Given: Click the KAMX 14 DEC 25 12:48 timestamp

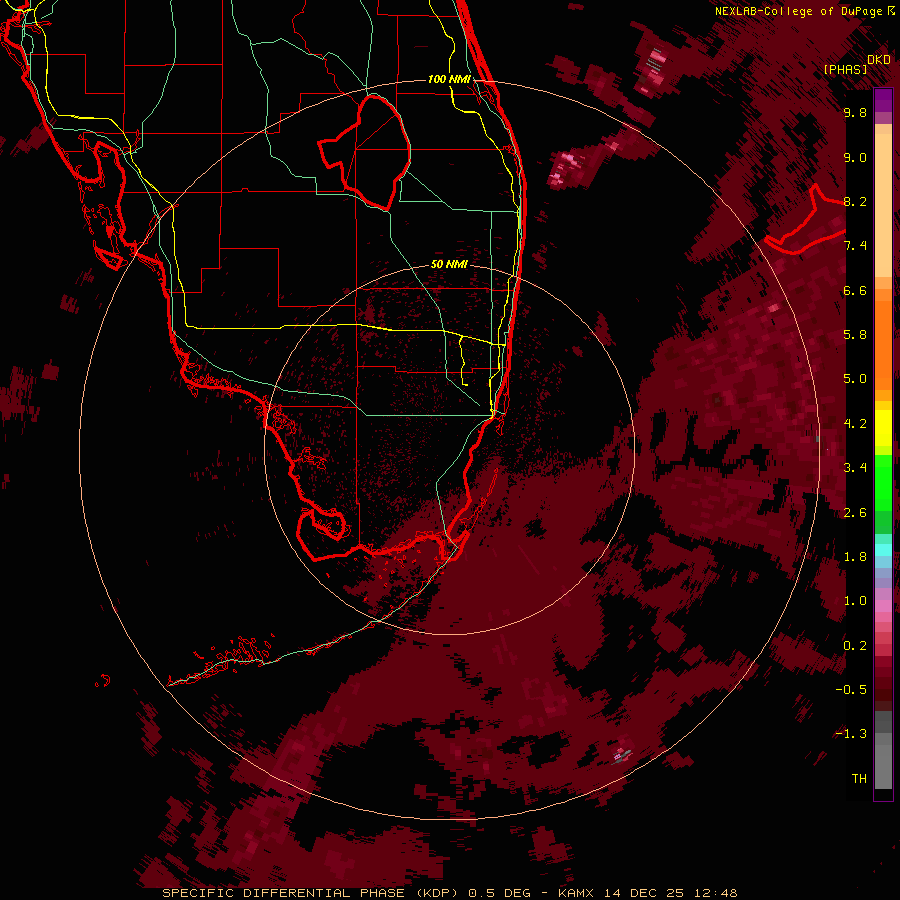Looking at the screenshot, I should (648, 893).
